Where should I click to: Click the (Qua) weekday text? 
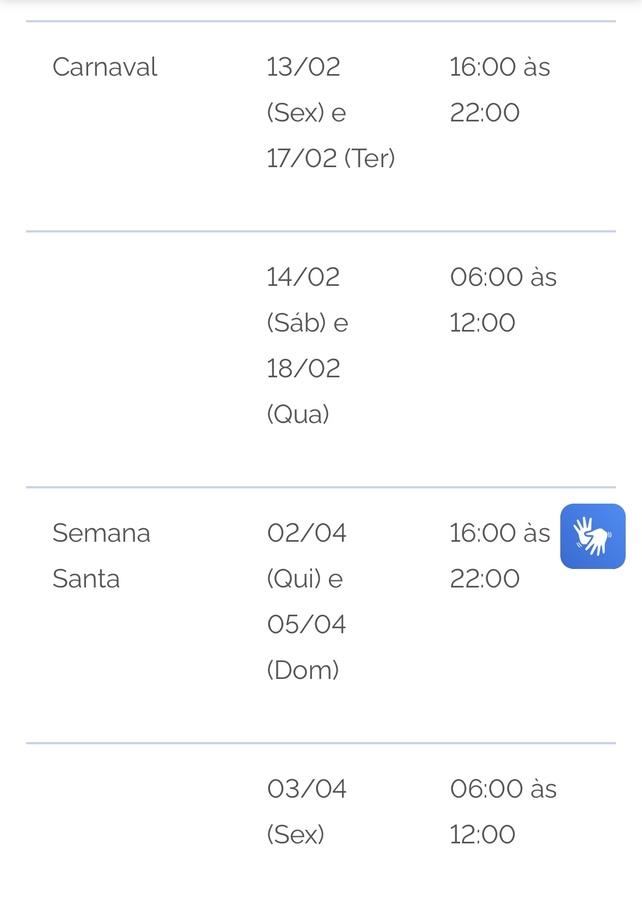[298, 414]
